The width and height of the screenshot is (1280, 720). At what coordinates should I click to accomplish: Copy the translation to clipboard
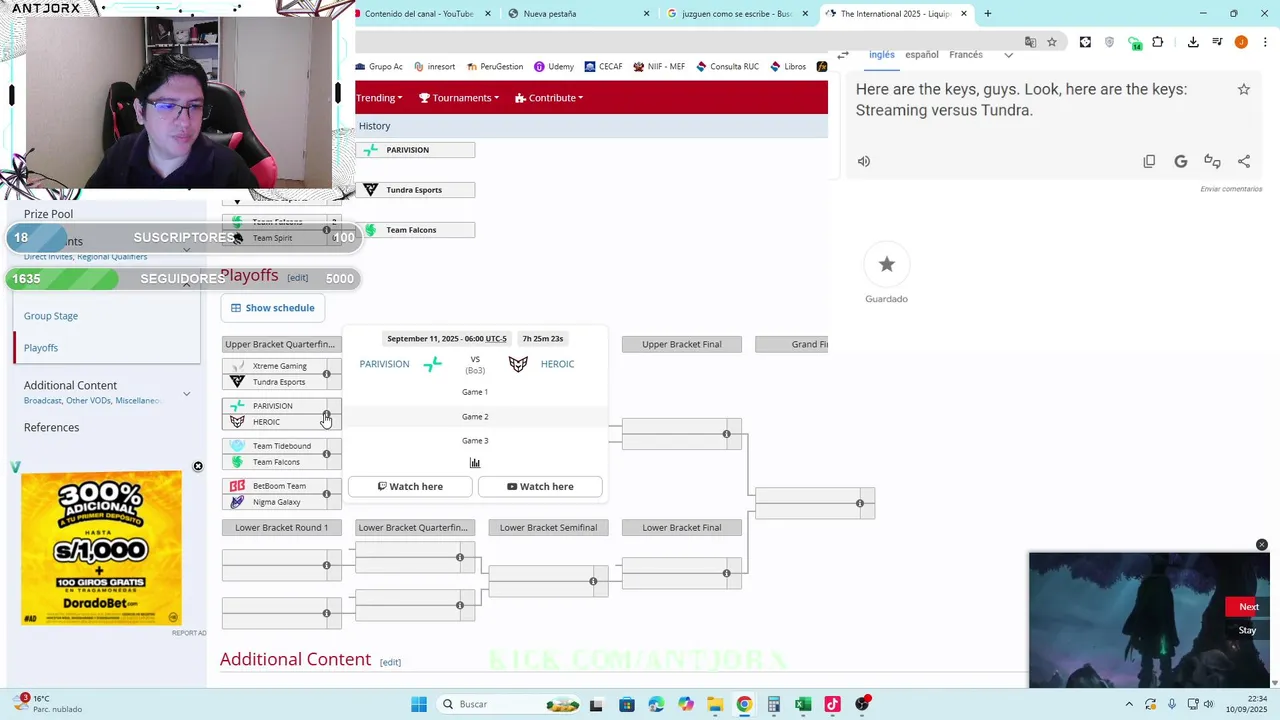pyautogui.click(x=1149, y=161)
